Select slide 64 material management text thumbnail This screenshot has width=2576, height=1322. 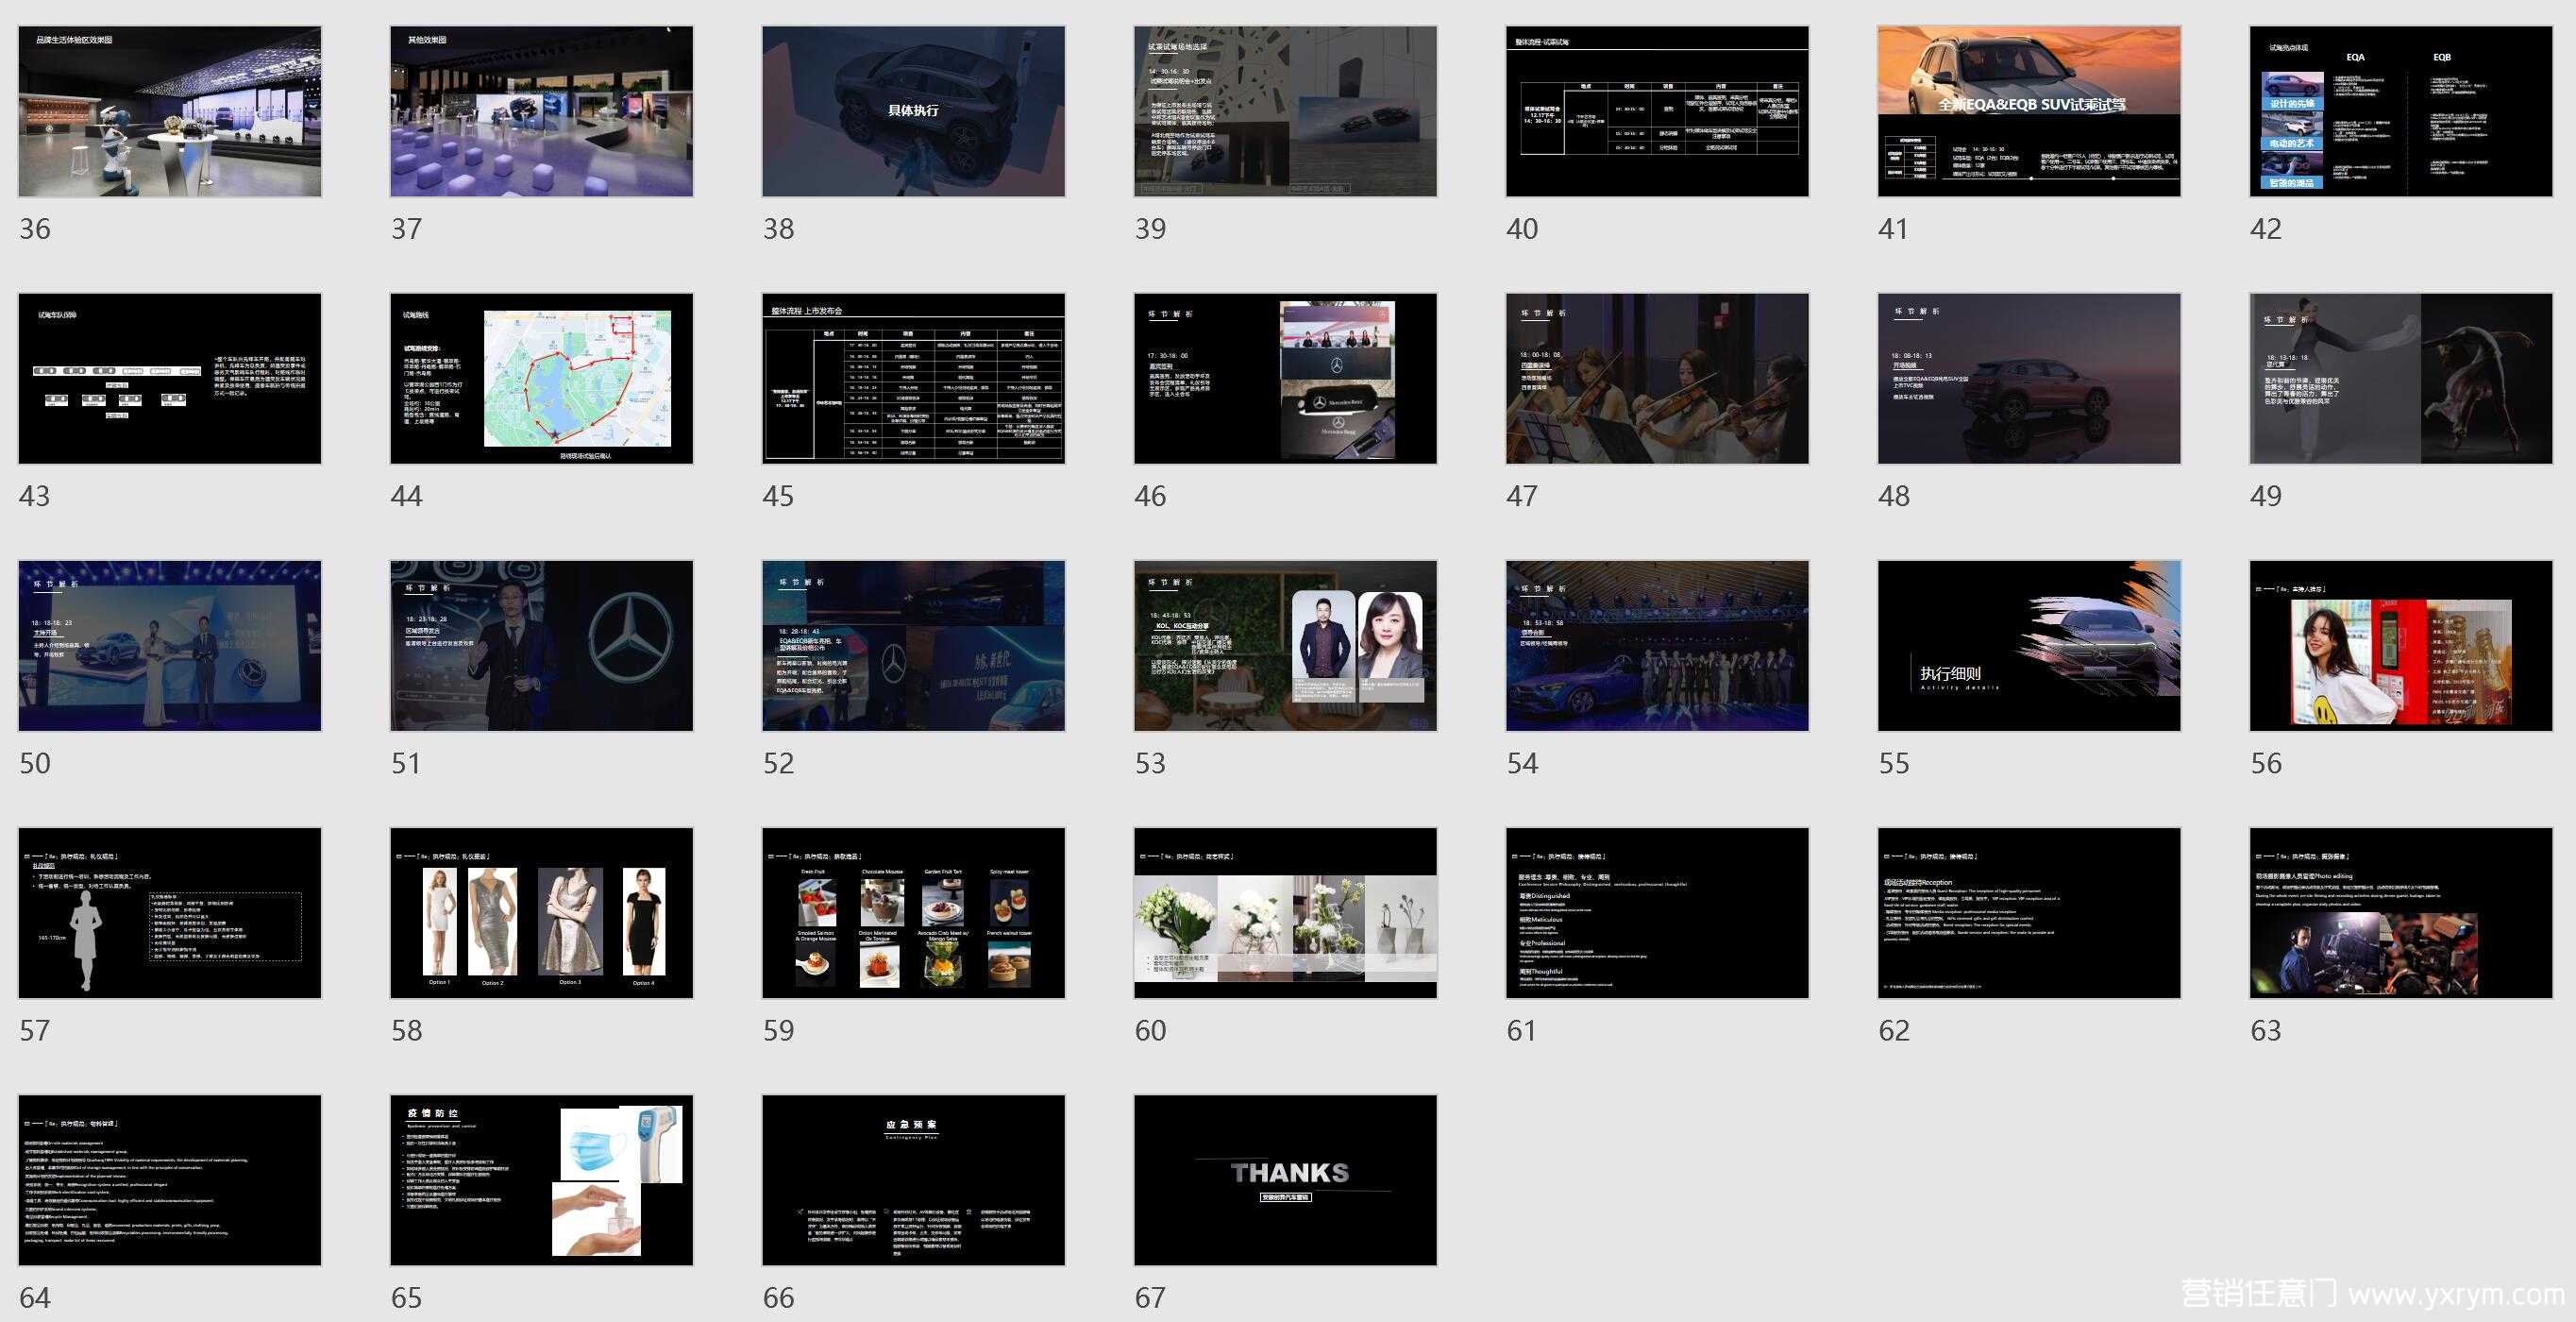pyautogui.click(x=170, y=1180)
